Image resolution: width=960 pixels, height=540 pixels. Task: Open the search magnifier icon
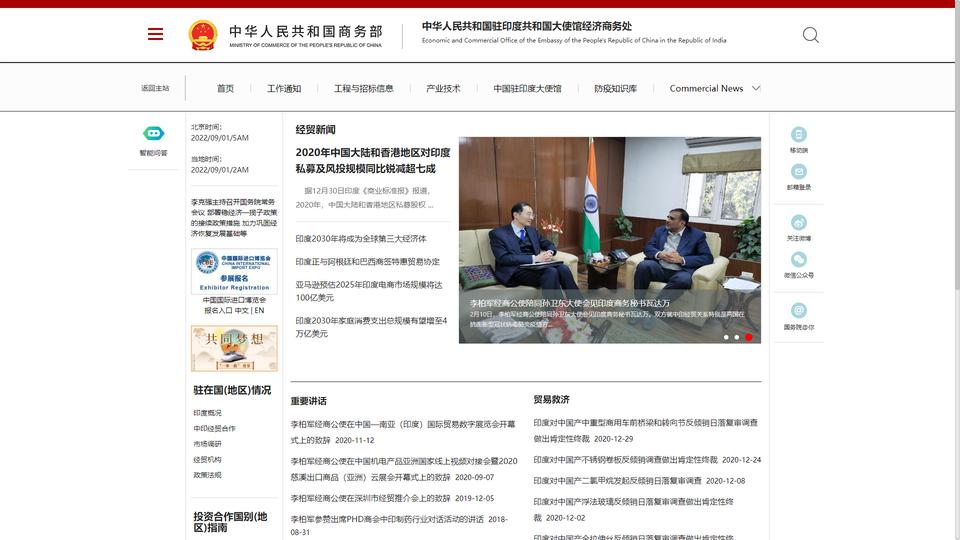click(811, 35)
